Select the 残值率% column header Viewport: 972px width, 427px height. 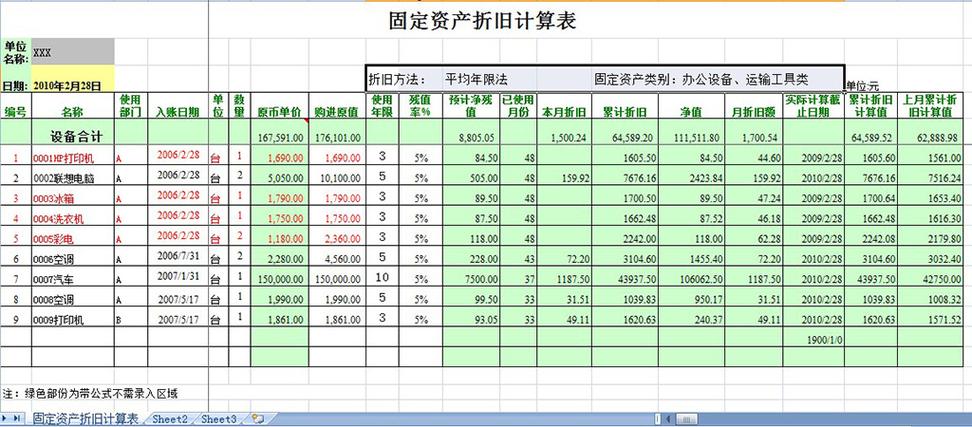(x=421, y=106)
